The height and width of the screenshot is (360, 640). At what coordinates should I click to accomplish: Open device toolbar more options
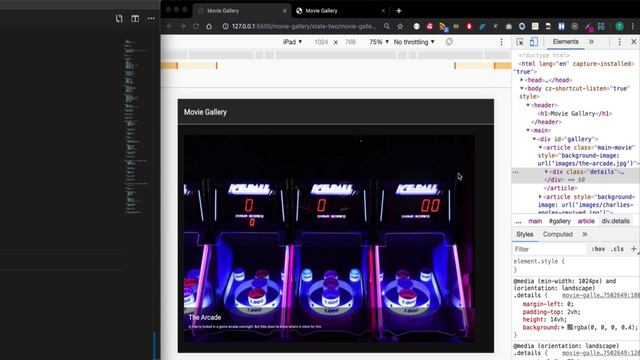click(501, 42)
